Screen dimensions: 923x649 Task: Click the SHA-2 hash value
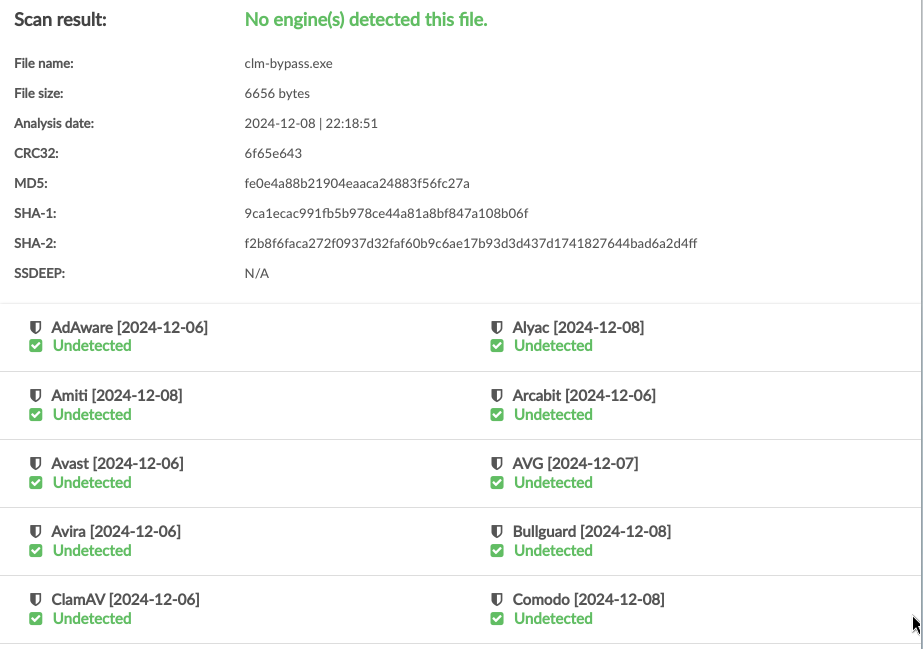(x=471, y=244)
